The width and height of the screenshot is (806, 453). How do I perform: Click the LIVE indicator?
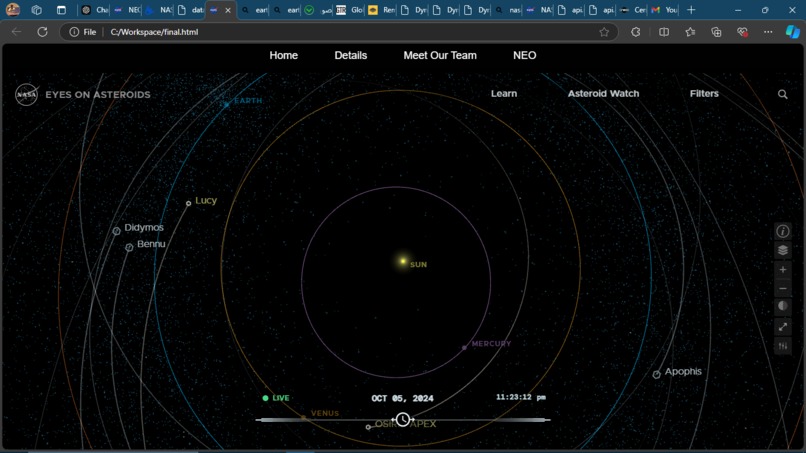point(276,398)
